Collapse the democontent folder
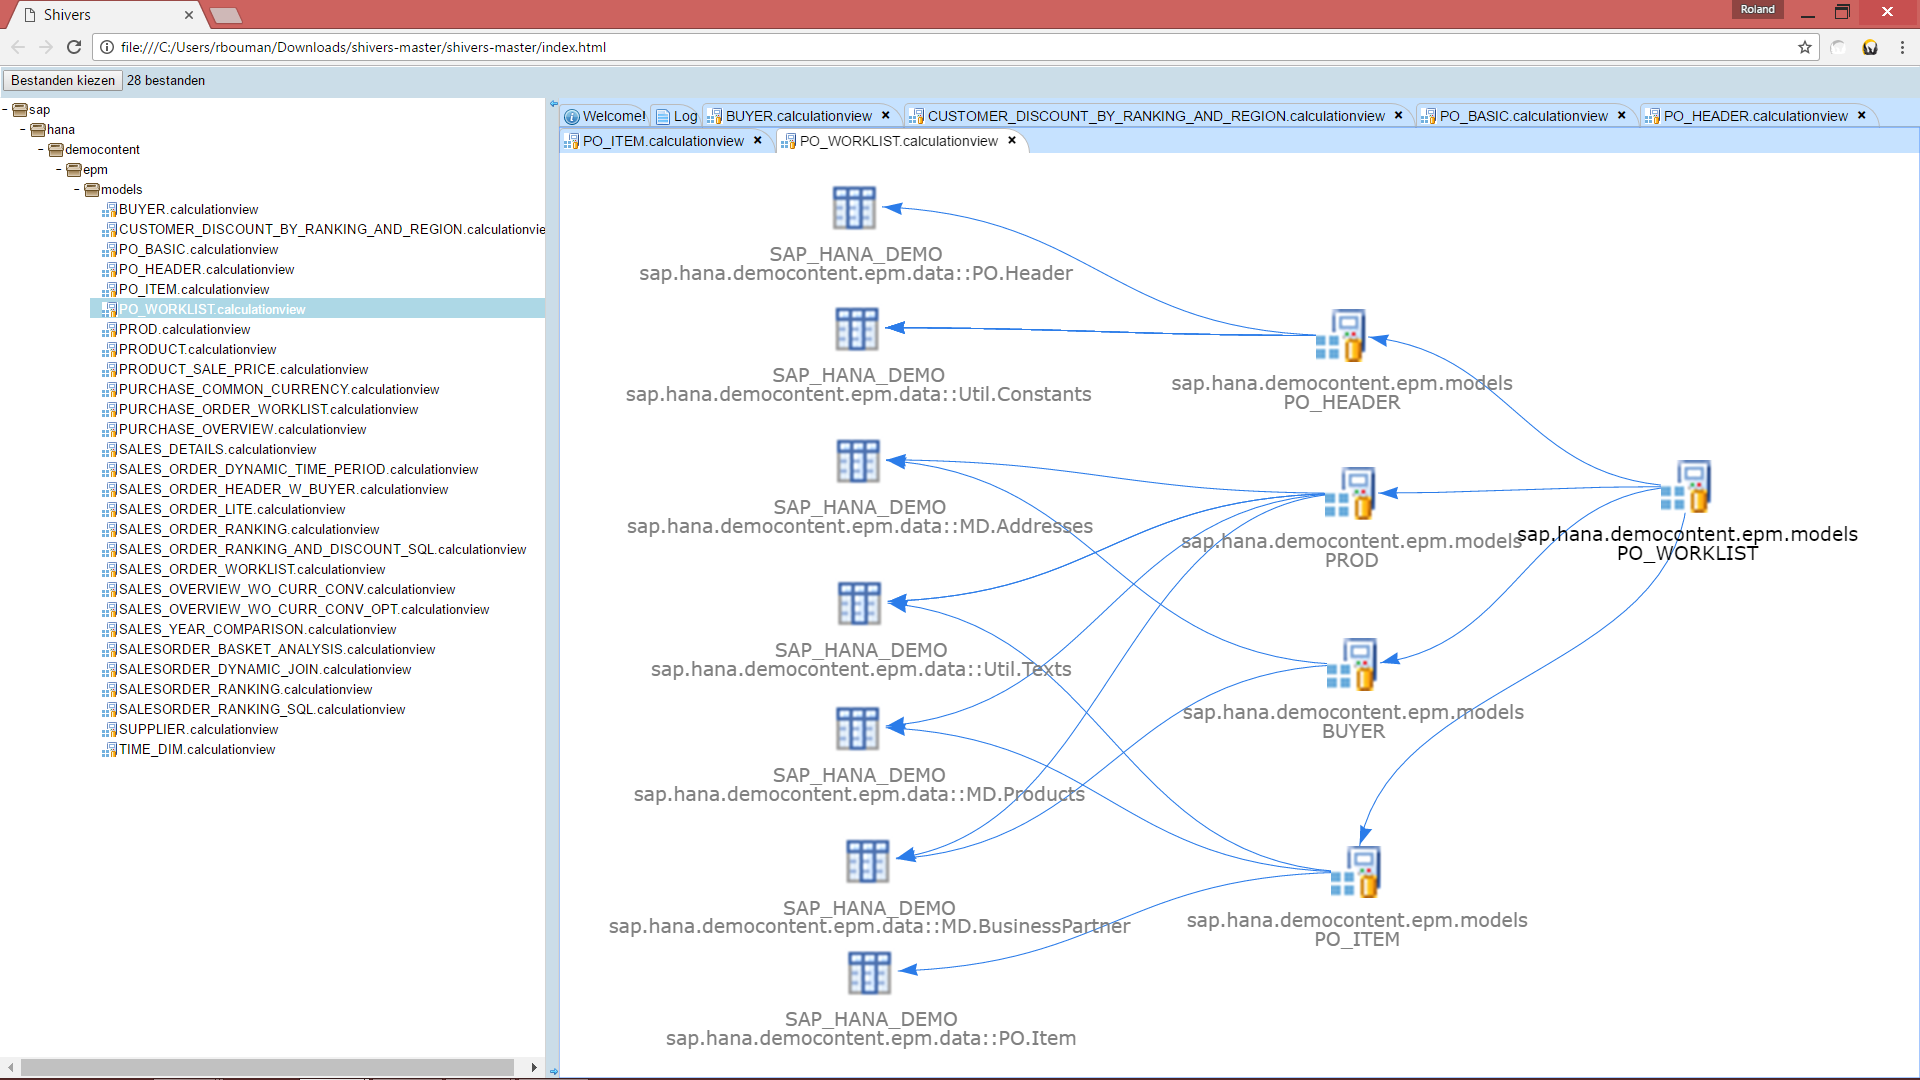This screenshot has width=1920, height=1080. click(x=42, y=150)
